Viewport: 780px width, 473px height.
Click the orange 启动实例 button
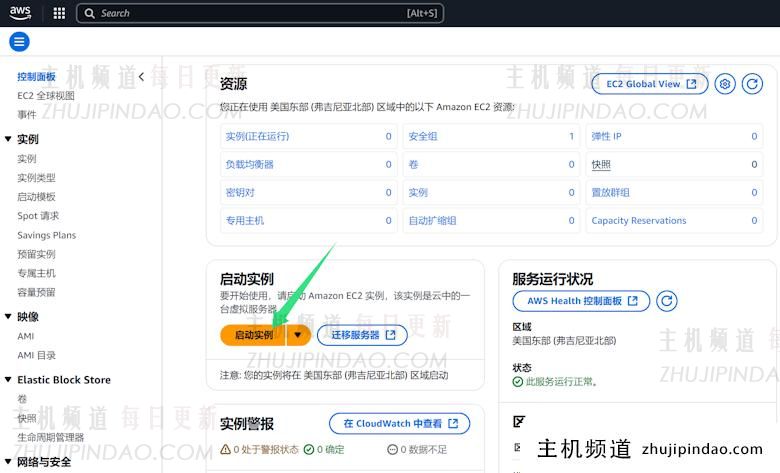coord(253,335)
